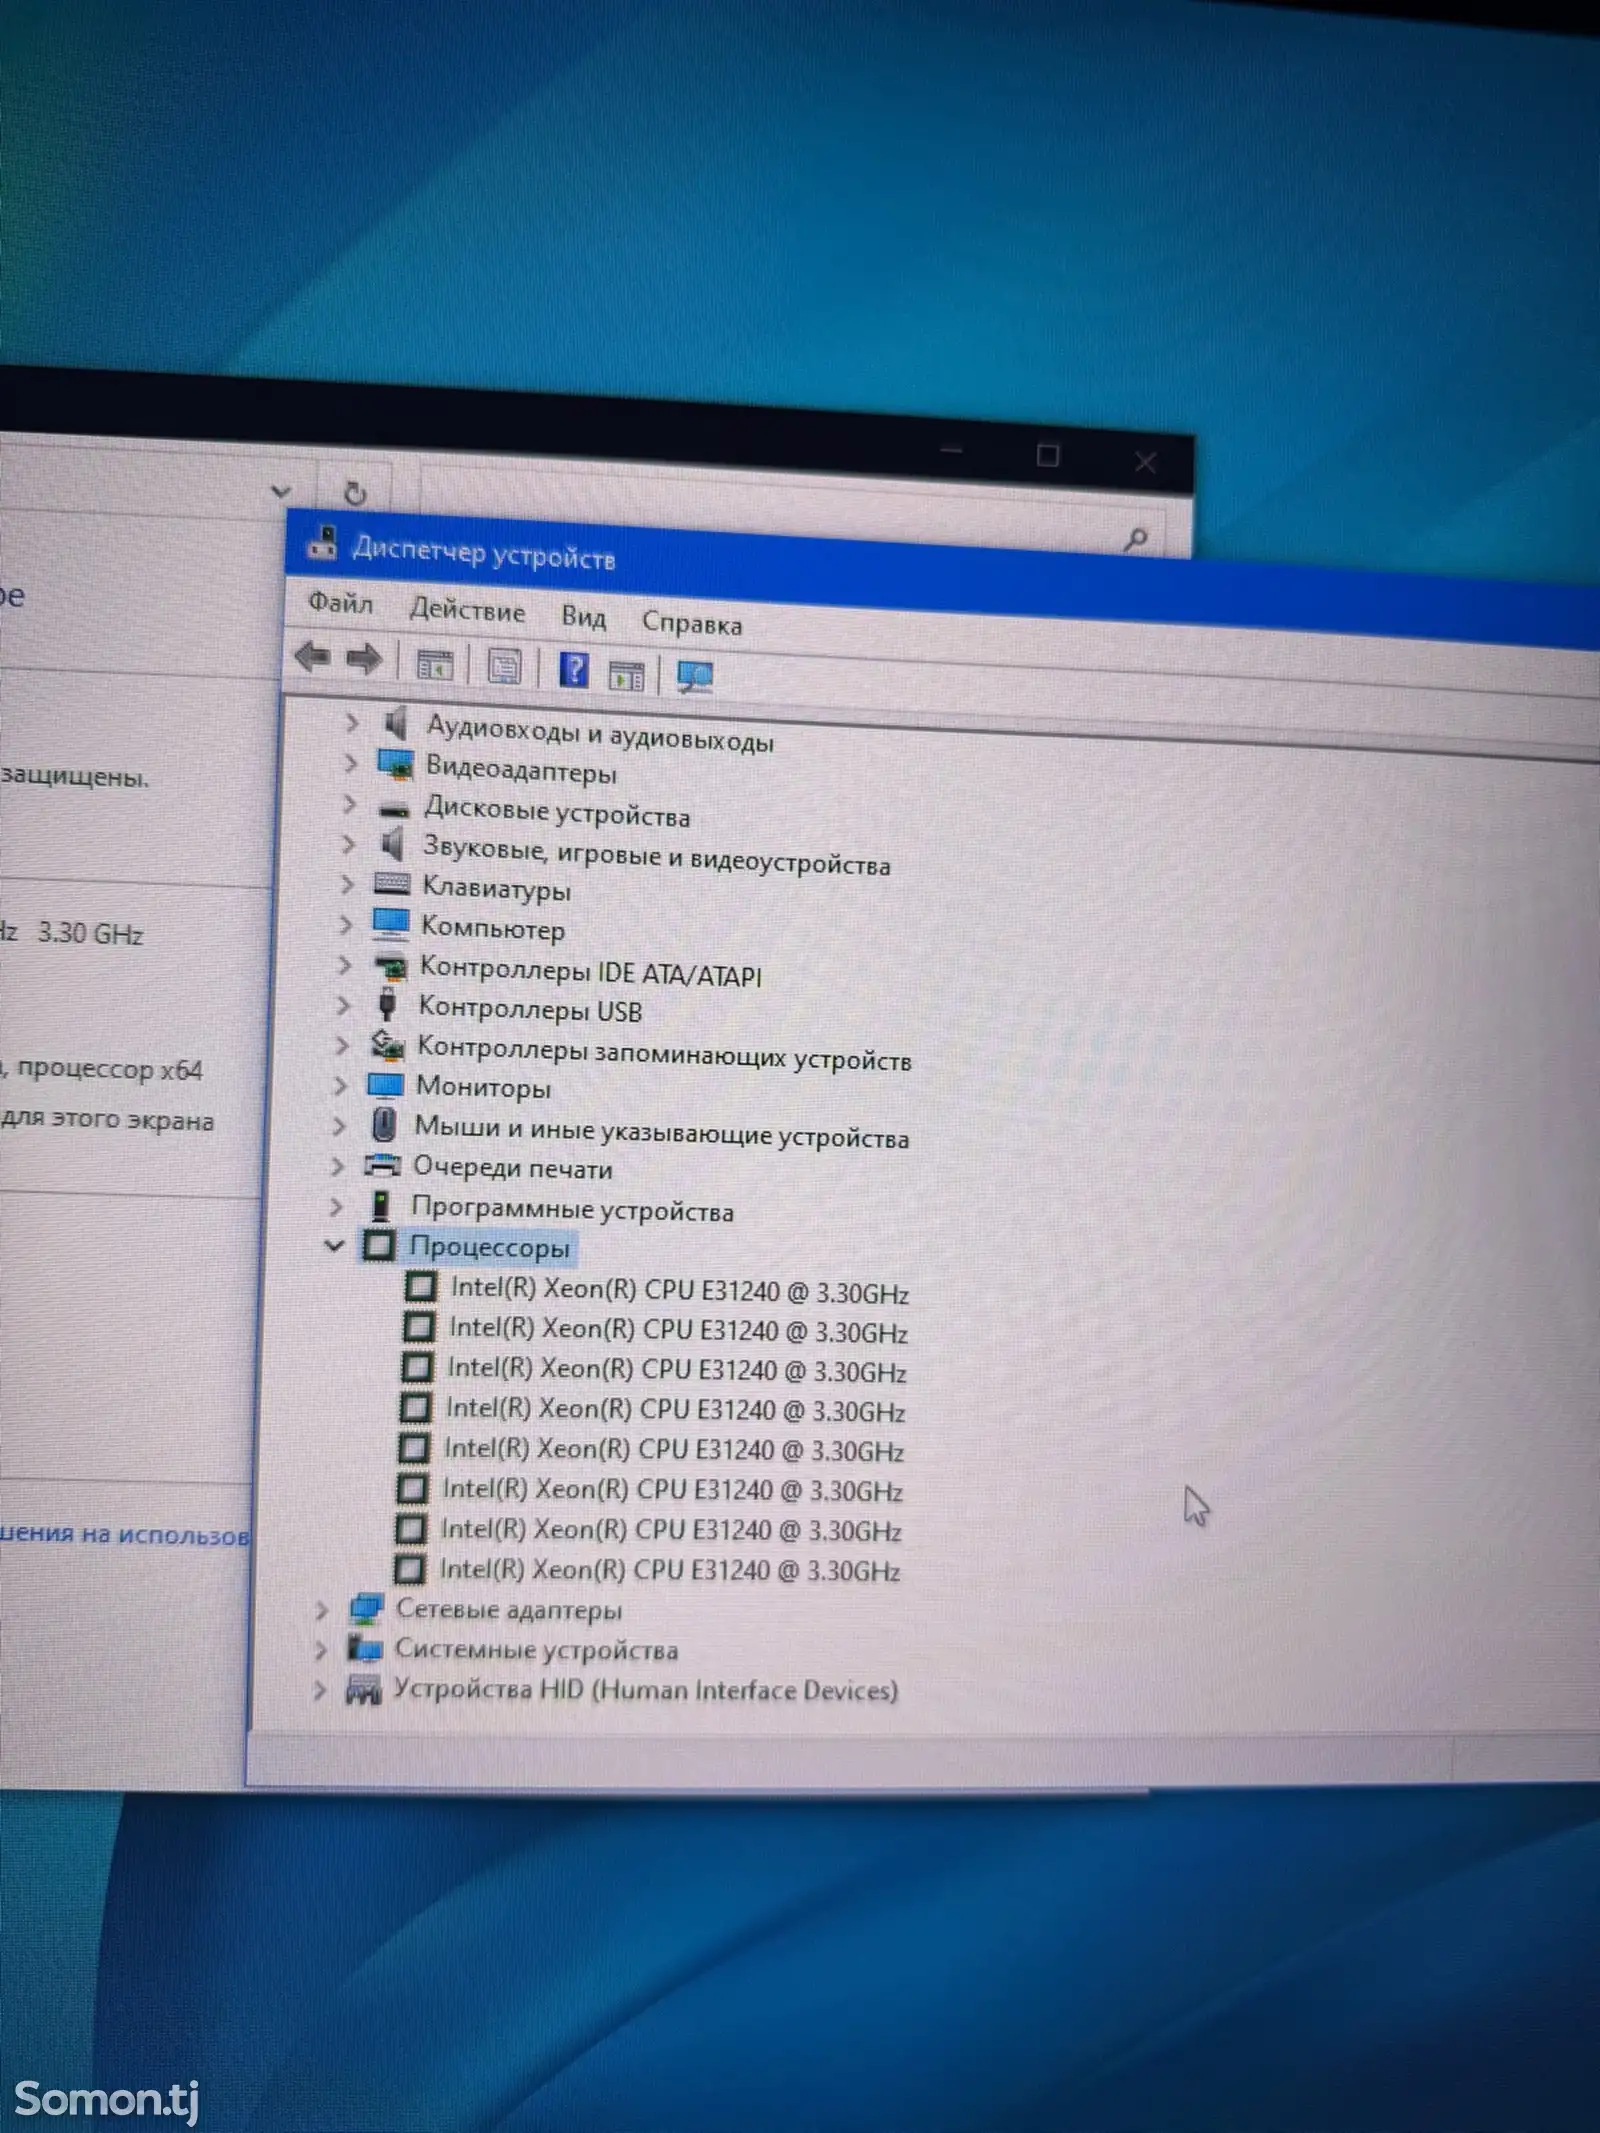
Task: Close the background System window
Action: 1145,461
